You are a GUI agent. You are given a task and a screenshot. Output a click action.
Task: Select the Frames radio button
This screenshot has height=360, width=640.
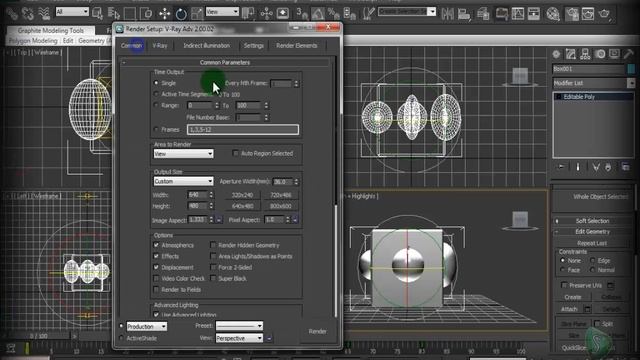tap(156, 129)
